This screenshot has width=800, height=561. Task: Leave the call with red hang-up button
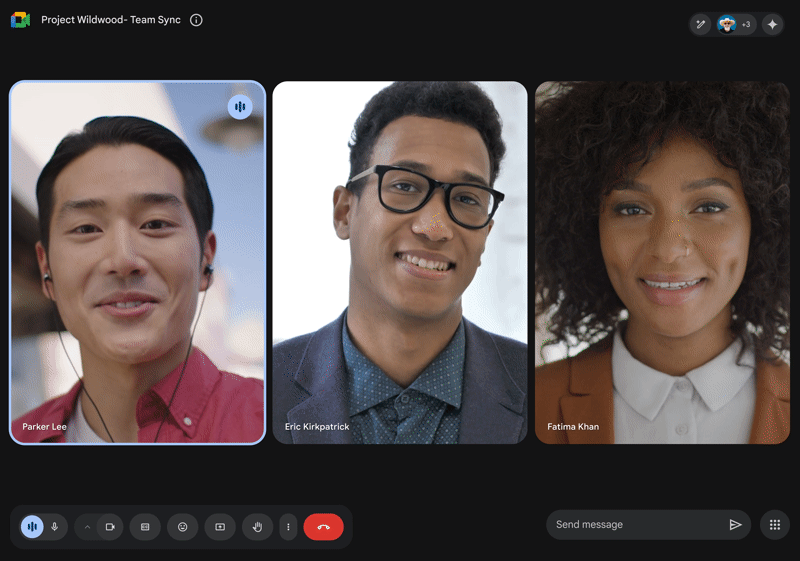click(323, 527)
